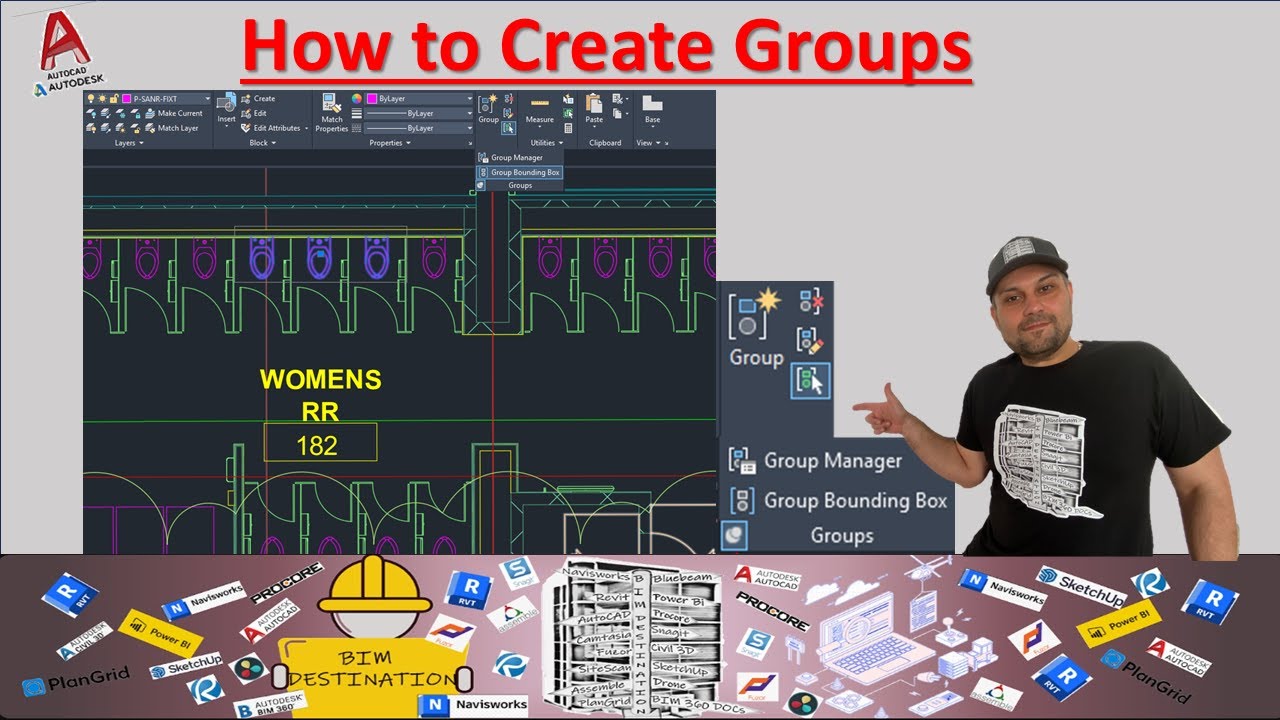Expand the Layers panel title
1280x720 pixels.
click(x=128, y=143)
